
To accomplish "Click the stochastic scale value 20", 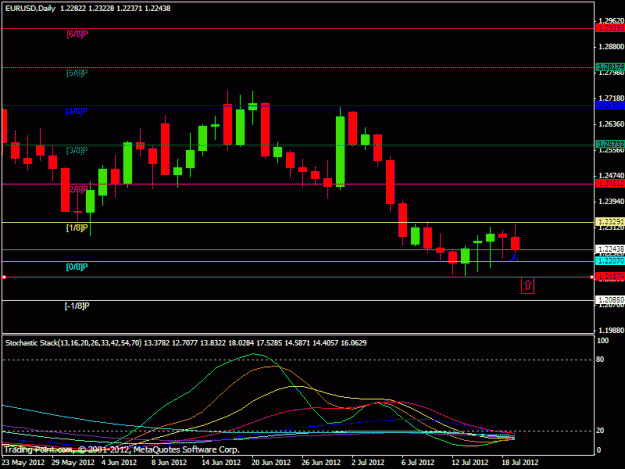I will 600,430.
